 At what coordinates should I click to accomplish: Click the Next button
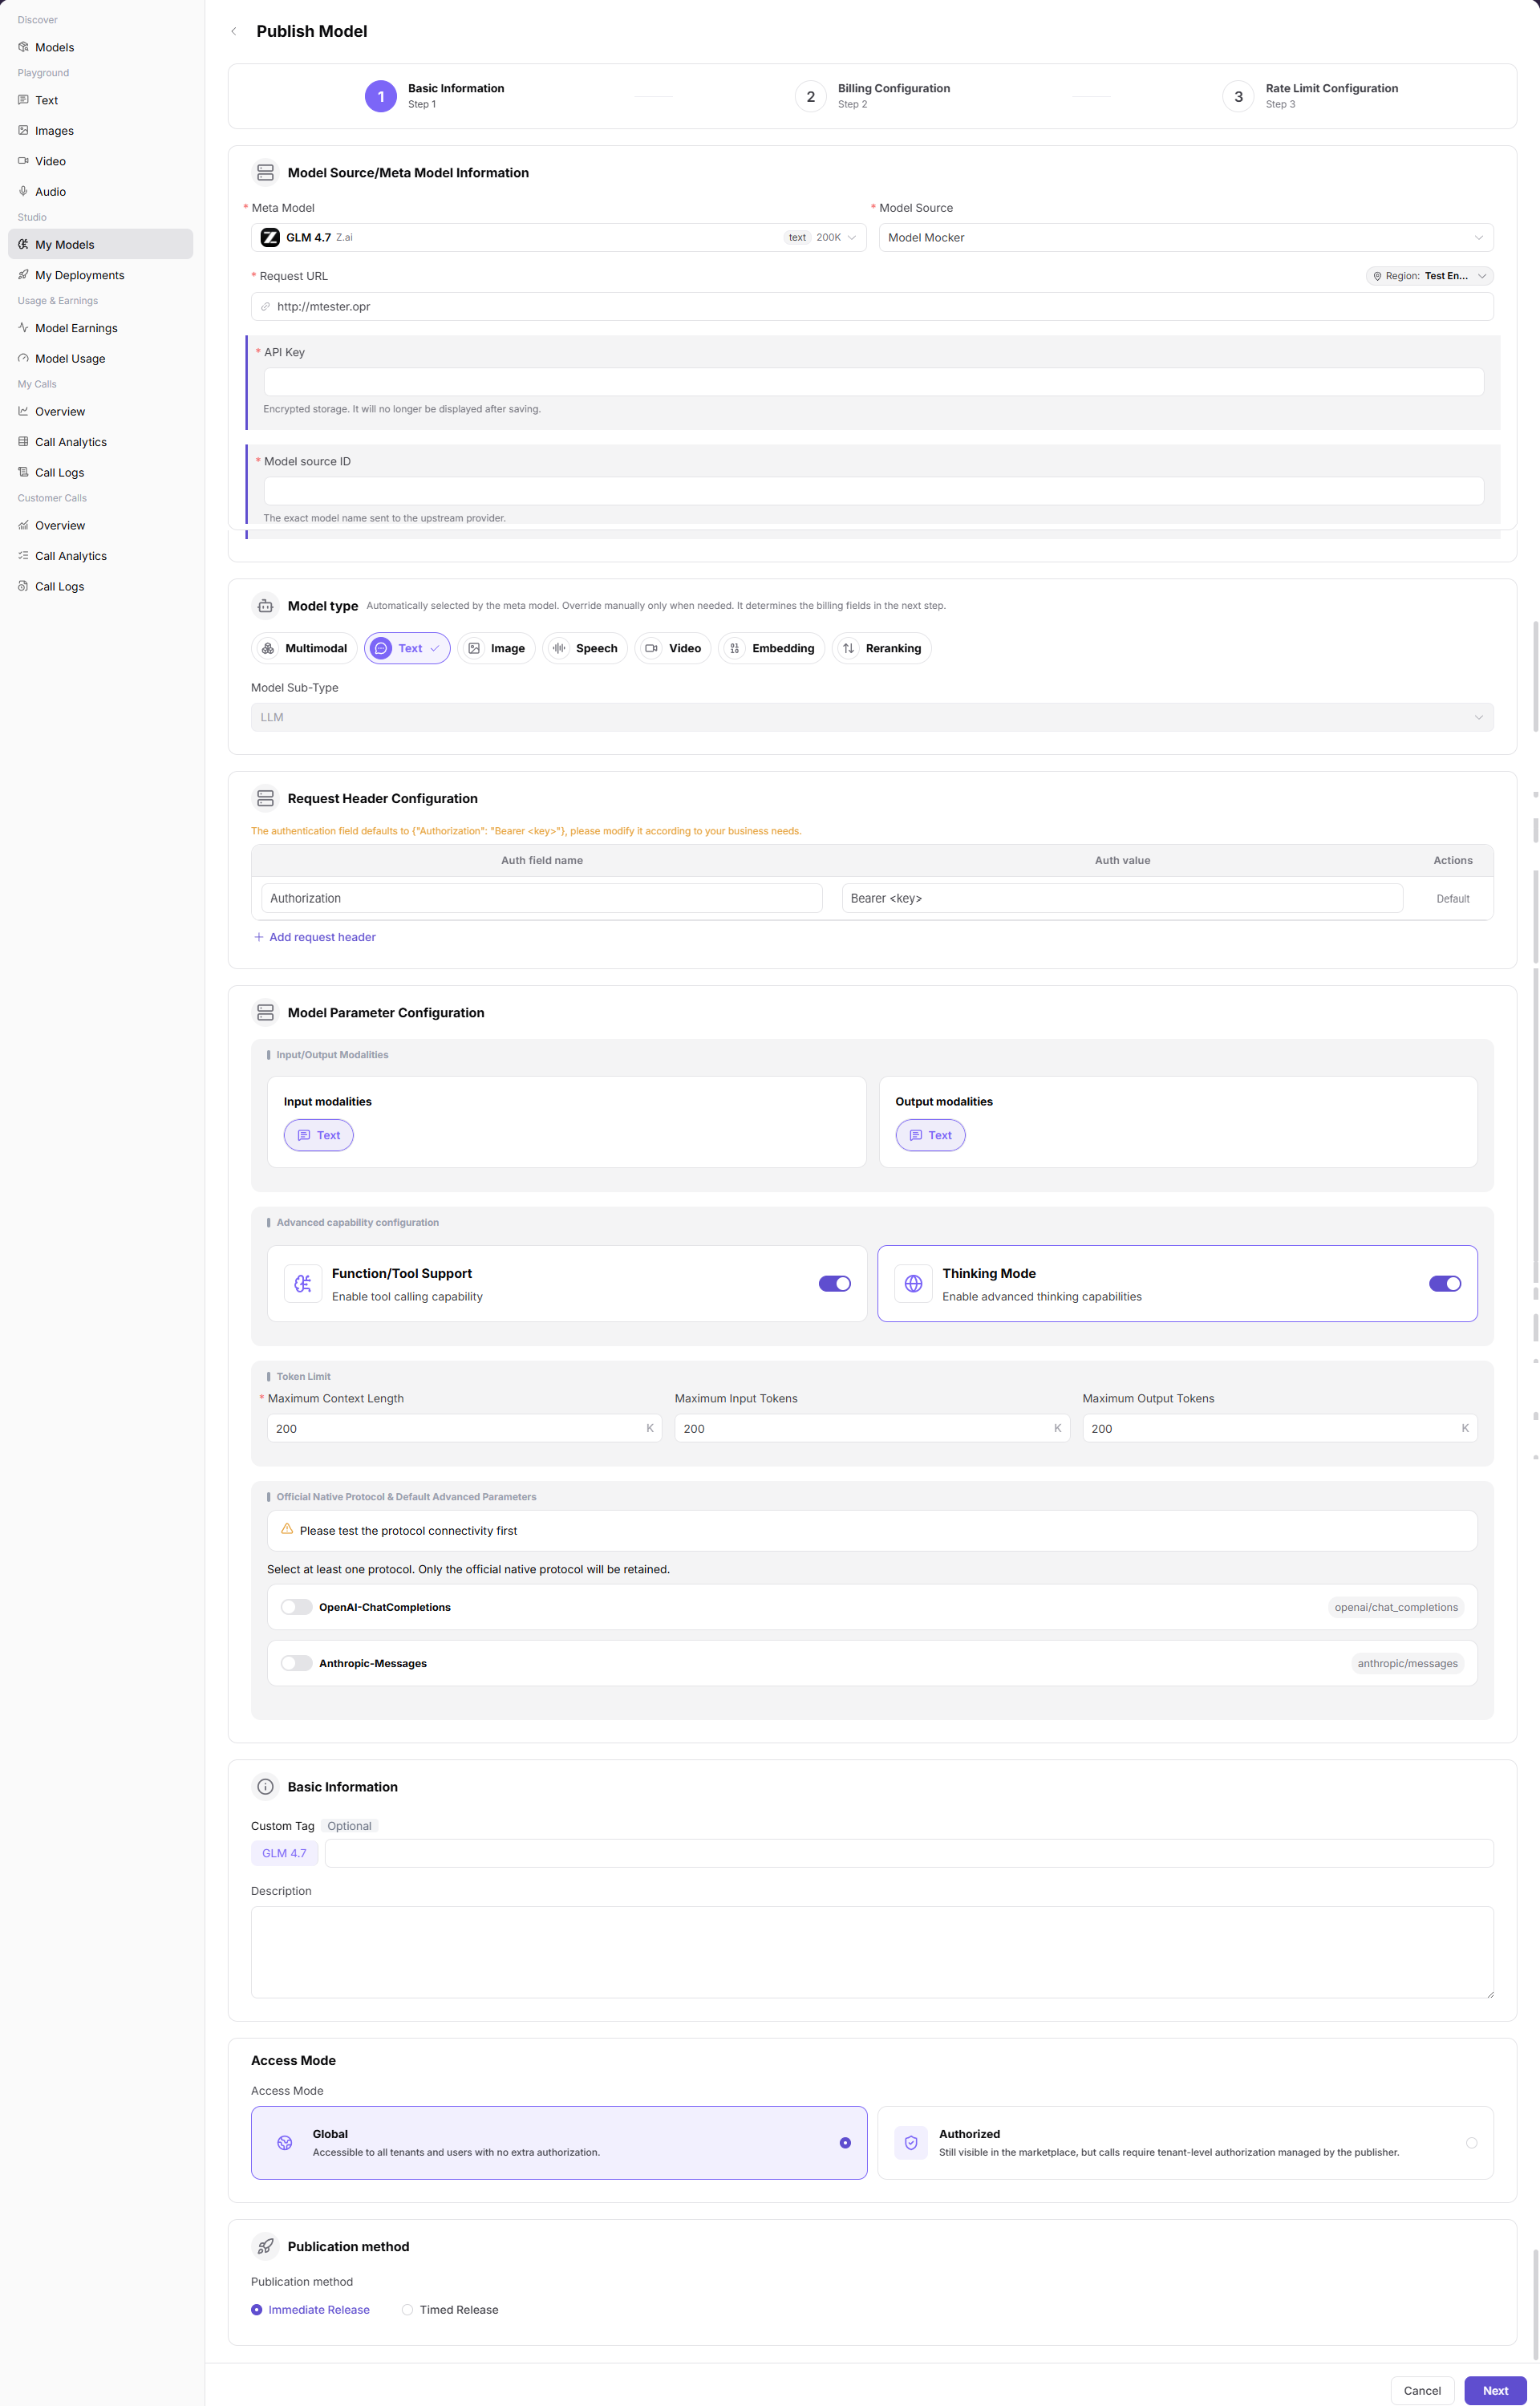[1495, 2390]
